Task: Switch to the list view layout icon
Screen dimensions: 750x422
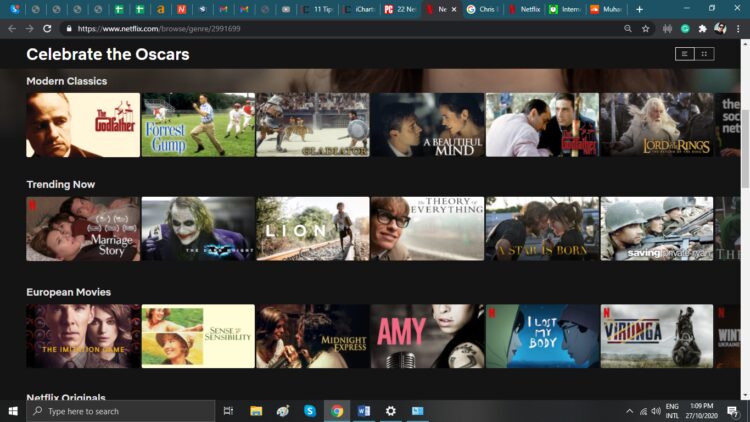Action: tap(685, 54)
